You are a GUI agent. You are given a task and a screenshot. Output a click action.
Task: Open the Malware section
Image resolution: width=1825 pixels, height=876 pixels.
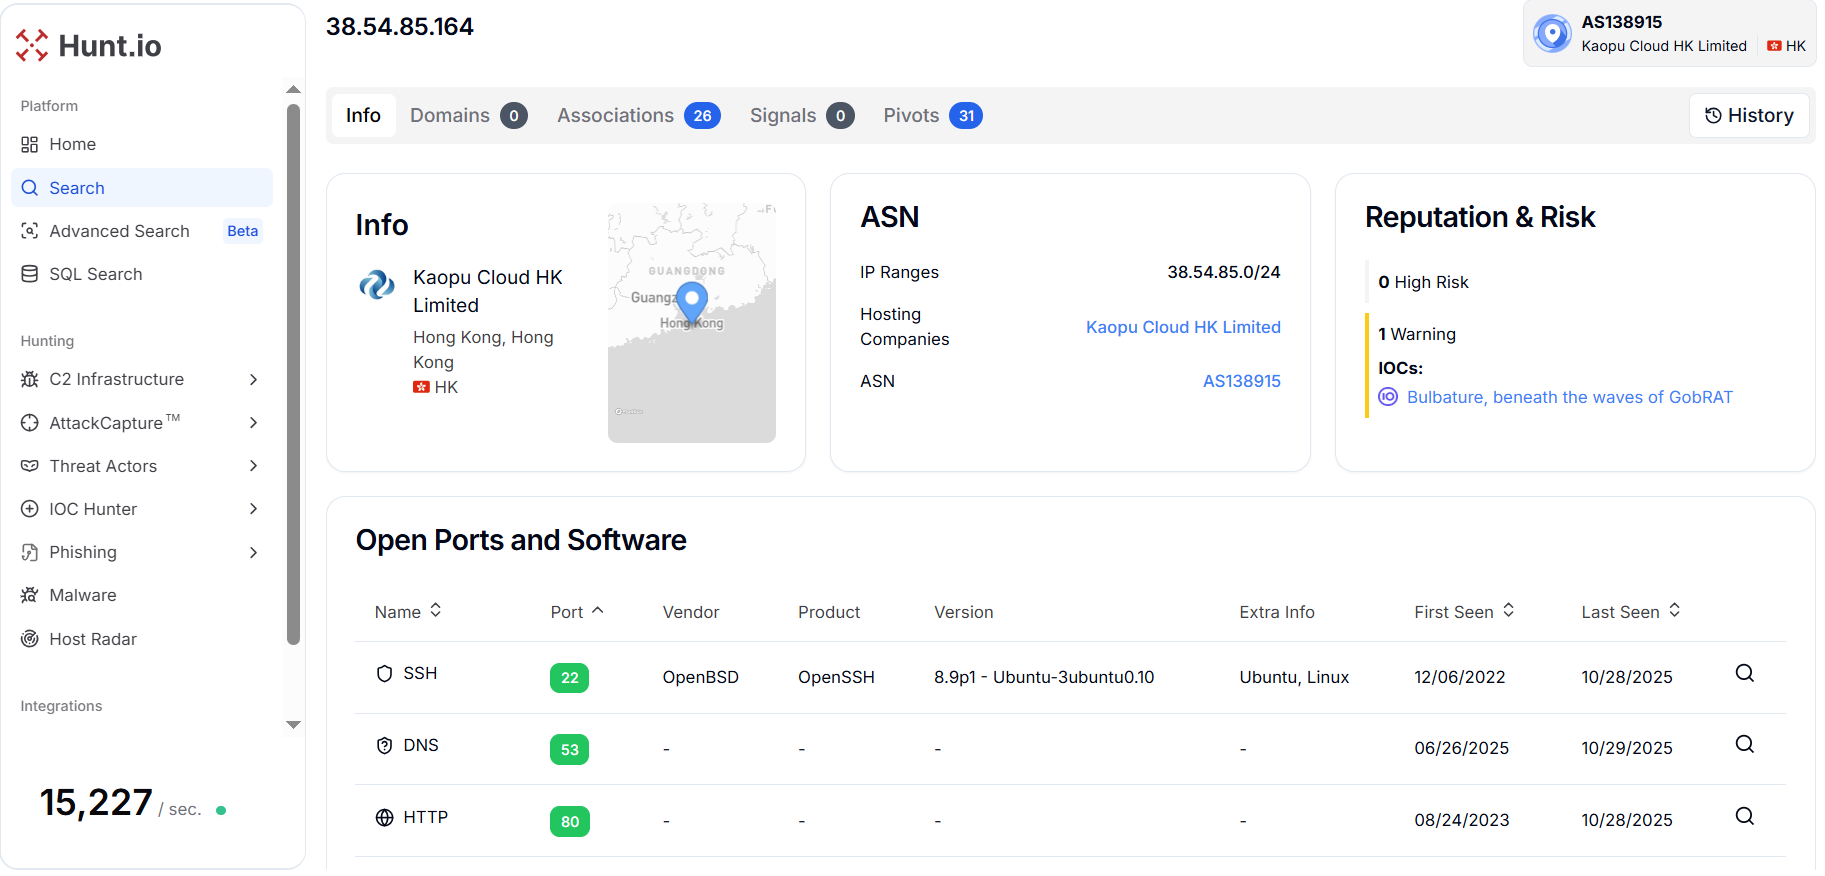[82, 595]
